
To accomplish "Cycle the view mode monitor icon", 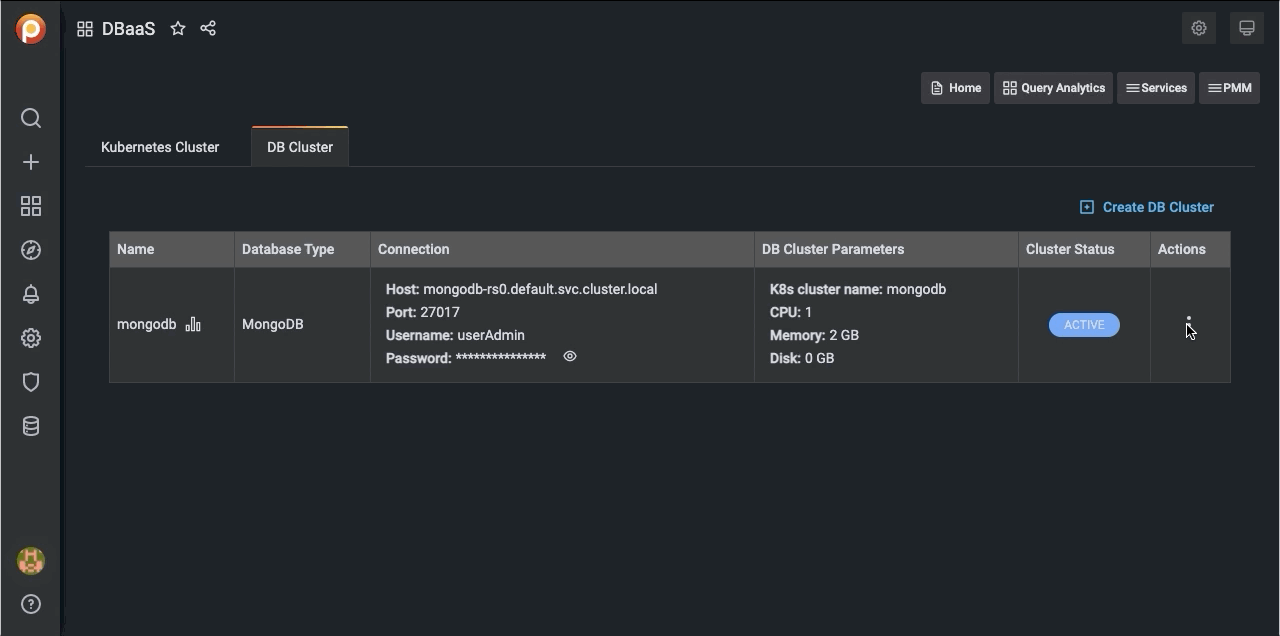I will 1246,28.
